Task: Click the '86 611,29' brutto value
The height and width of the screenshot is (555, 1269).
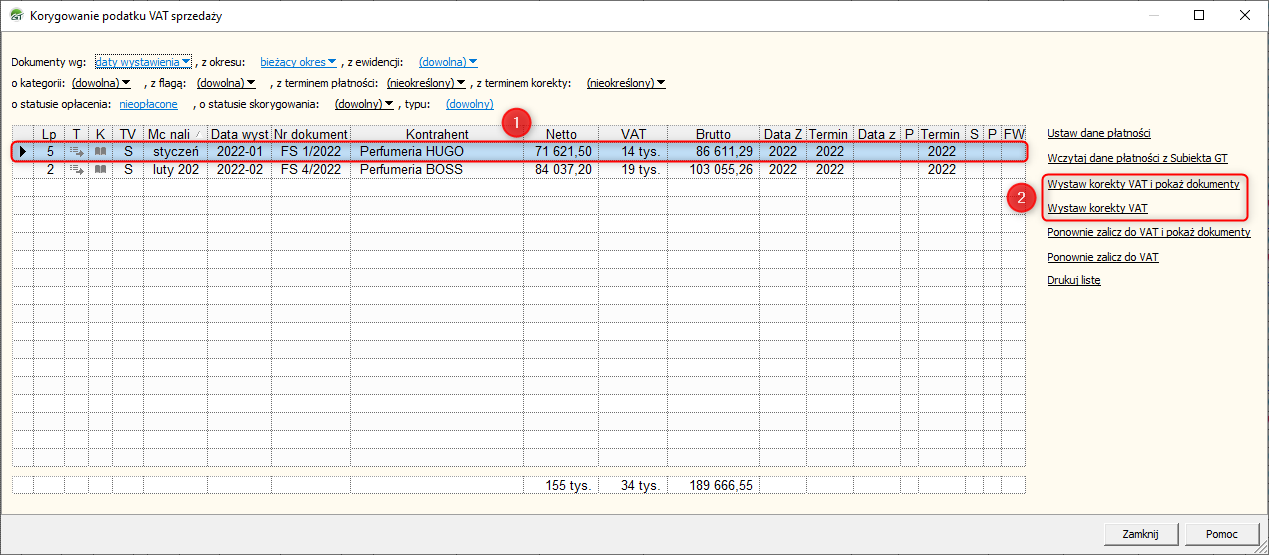Action: click(724, 152)
